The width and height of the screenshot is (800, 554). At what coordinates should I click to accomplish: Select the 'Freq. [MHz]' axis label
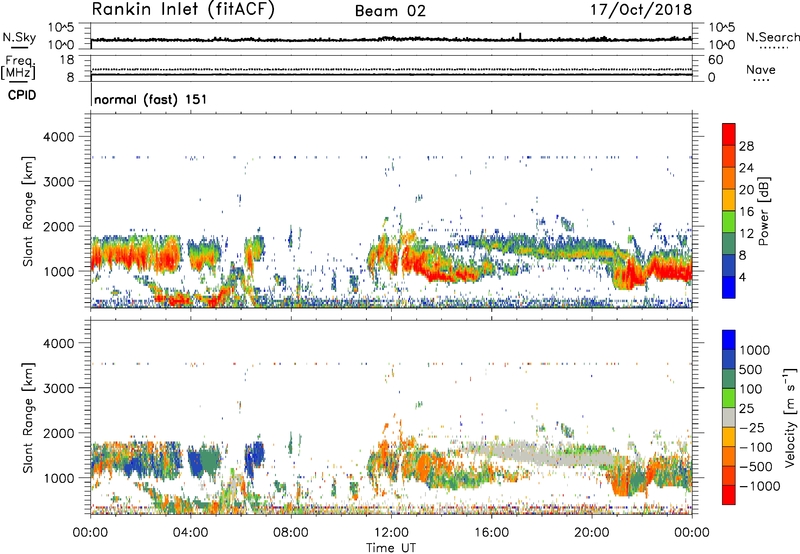pyautogui.click(x=18, y=67)
